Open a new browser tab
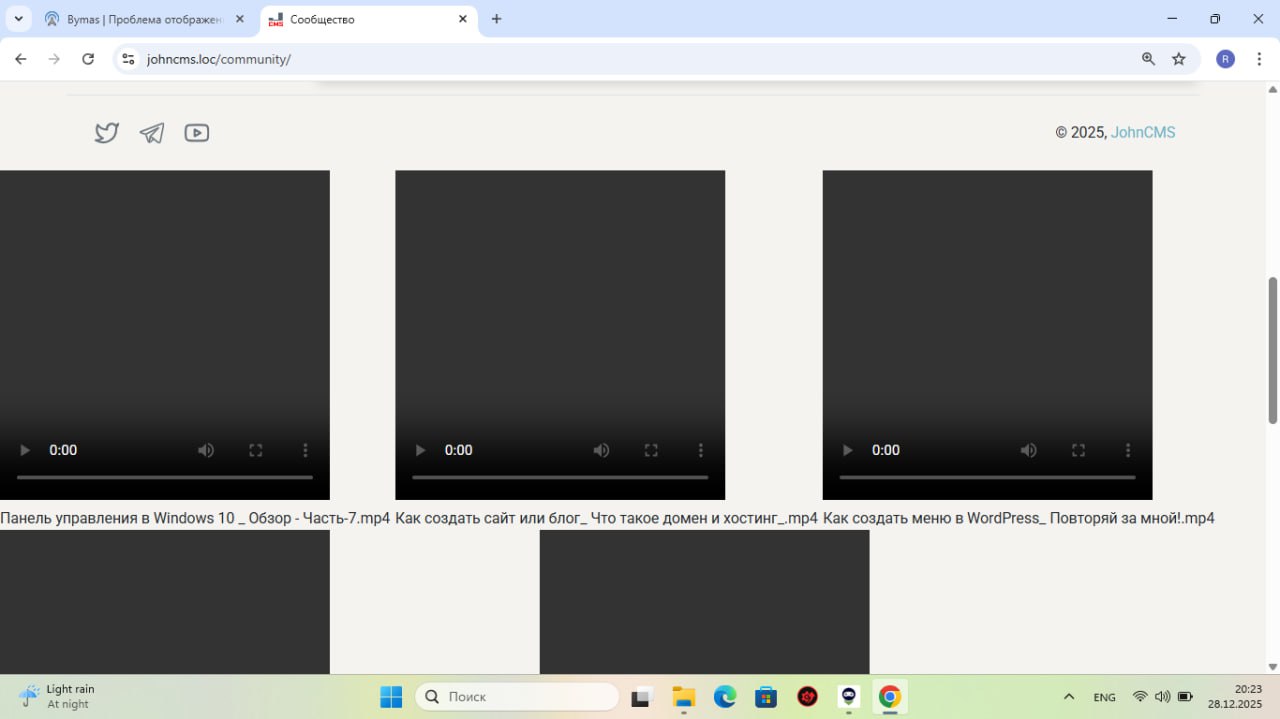1280x719 pixels. (496, 19)
